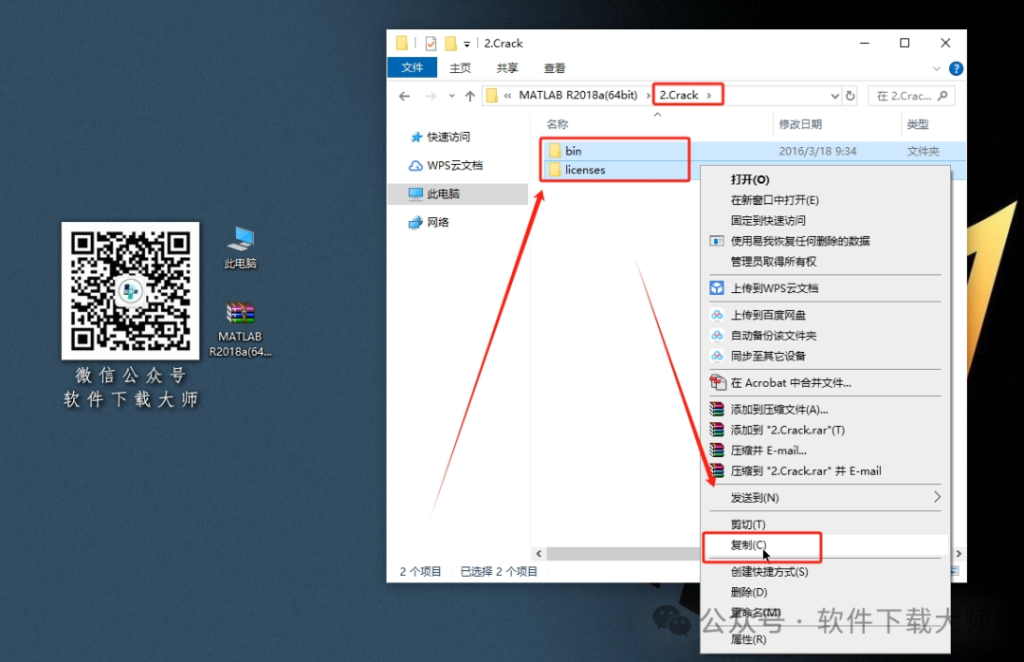
Task: Click inside the search box
Action: pyautogui.click(x=910, y=94)
